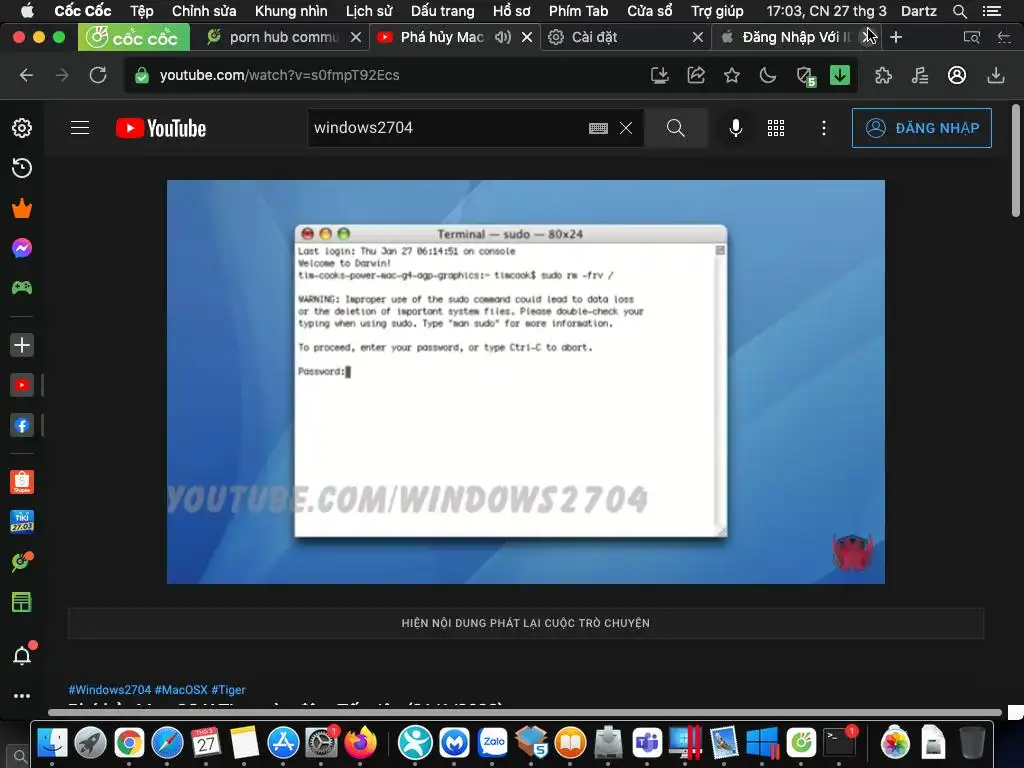Search with voice microphone button
The width and height of the screenshot is (1024, 768).
click(x=735, y=128)
